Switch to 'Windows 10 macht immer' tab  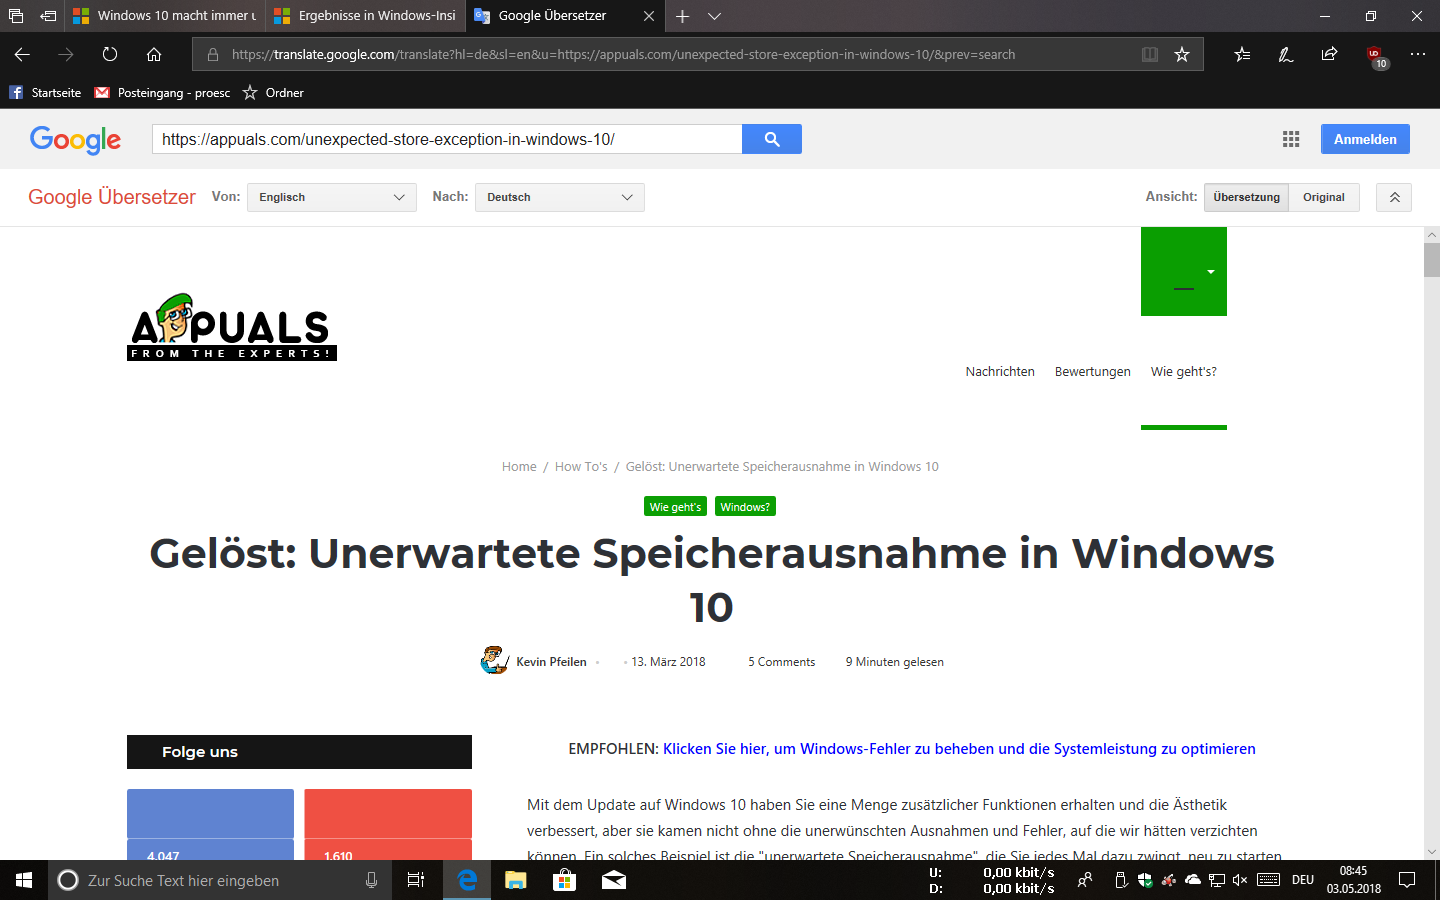pos(165,16)
